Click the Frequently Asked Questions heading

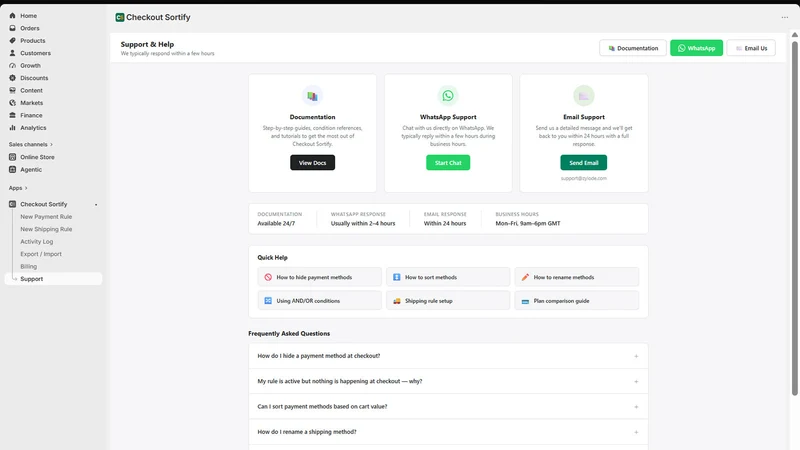[x=289, y=334]
